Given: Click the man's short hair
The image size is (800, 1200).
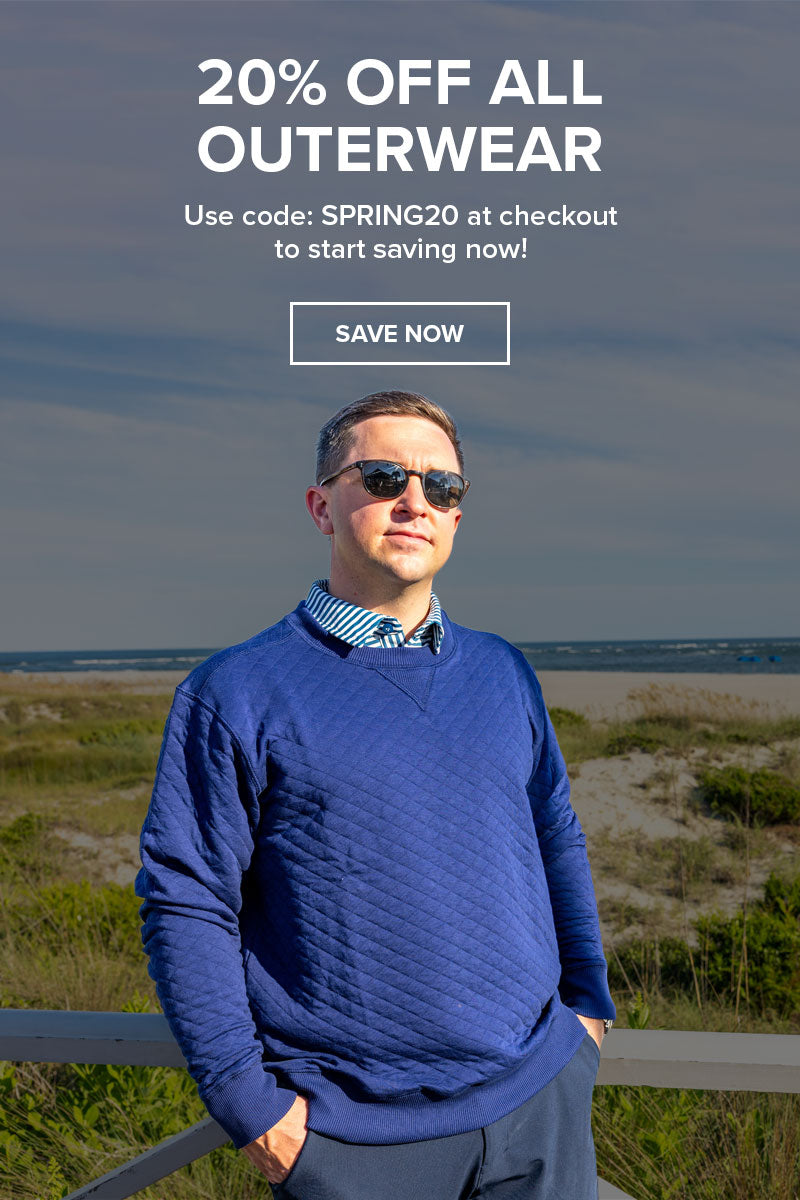Looking at the screenshot, I should (x=388, y=425).
